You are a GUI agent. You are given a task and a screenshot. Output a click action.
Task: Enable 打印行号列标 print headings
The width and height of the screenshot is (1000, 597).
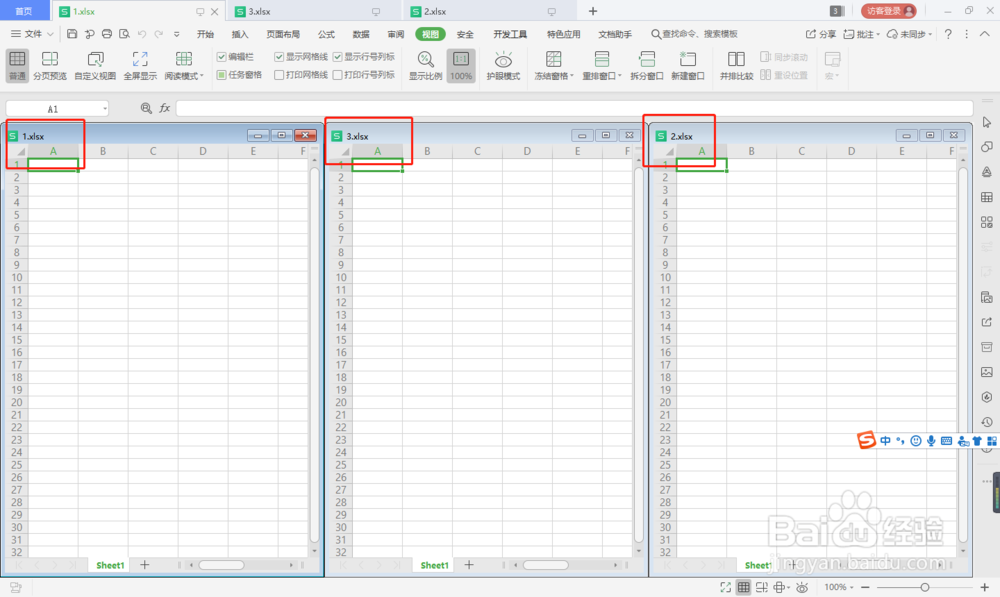pyautogui.click(x=364, y=75)
